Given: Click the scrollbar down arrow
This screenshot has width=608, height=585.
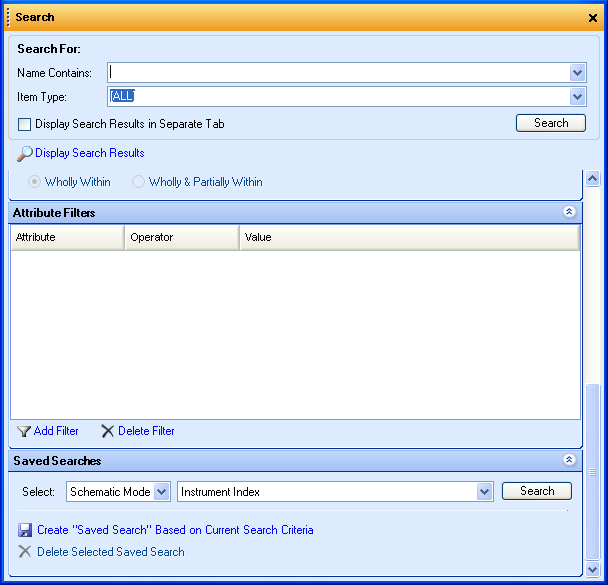Looking at the screenshot, I should 592,568.
